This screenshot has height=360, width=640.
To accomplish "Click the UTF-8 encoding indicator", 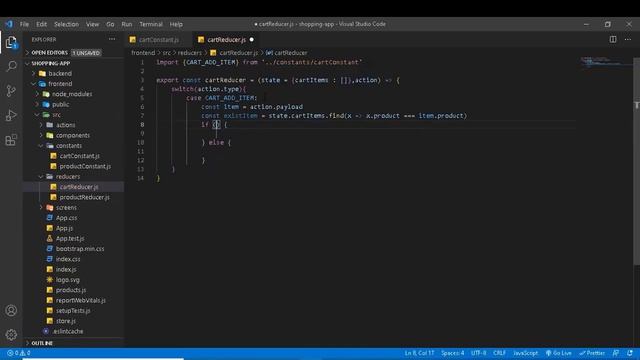I will point(478,353).
